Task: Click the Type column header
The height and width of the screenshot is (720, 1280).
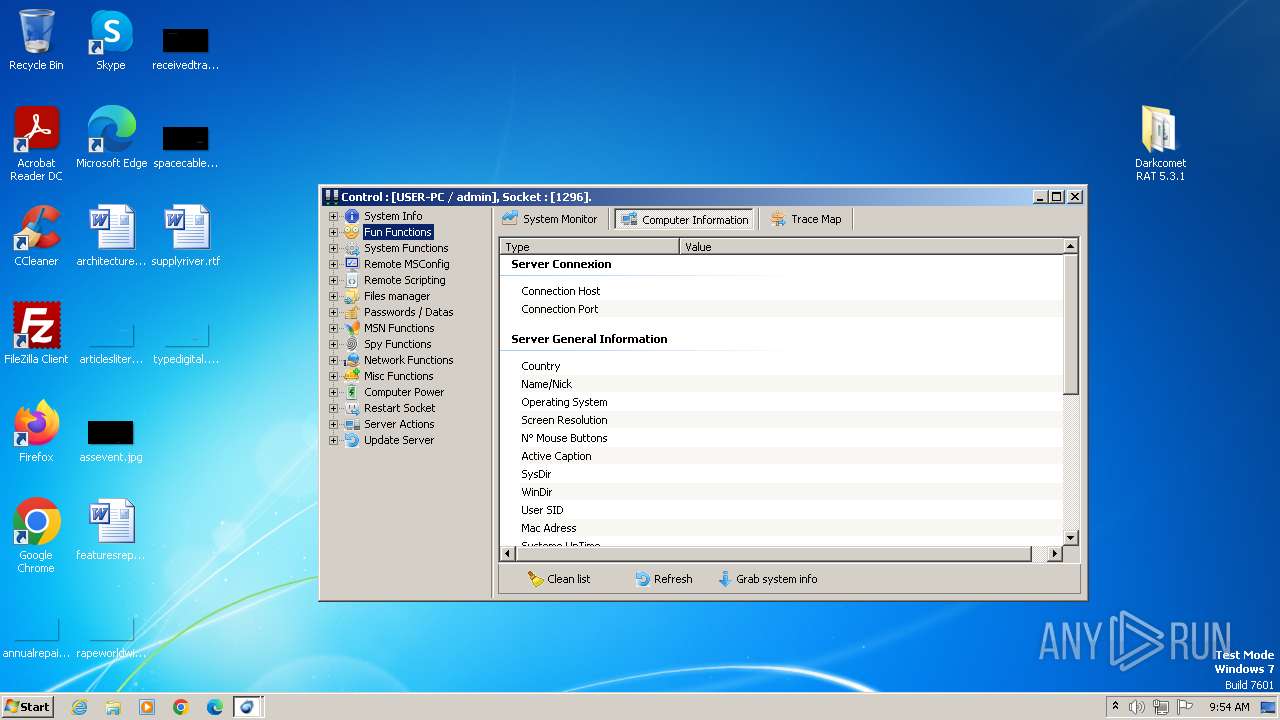Action: 589,246
